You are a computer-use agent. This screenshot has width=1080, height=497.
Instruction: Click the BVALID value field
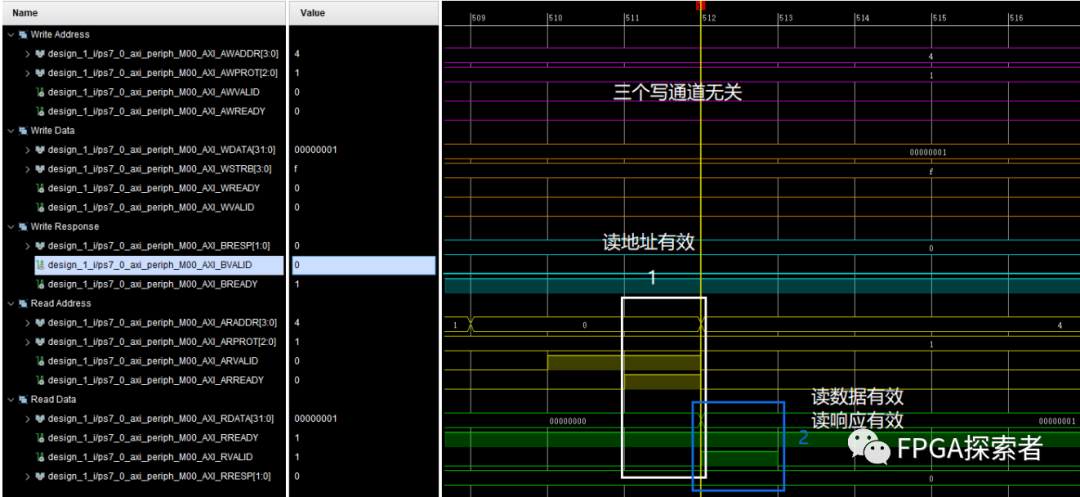pos(363,265)
